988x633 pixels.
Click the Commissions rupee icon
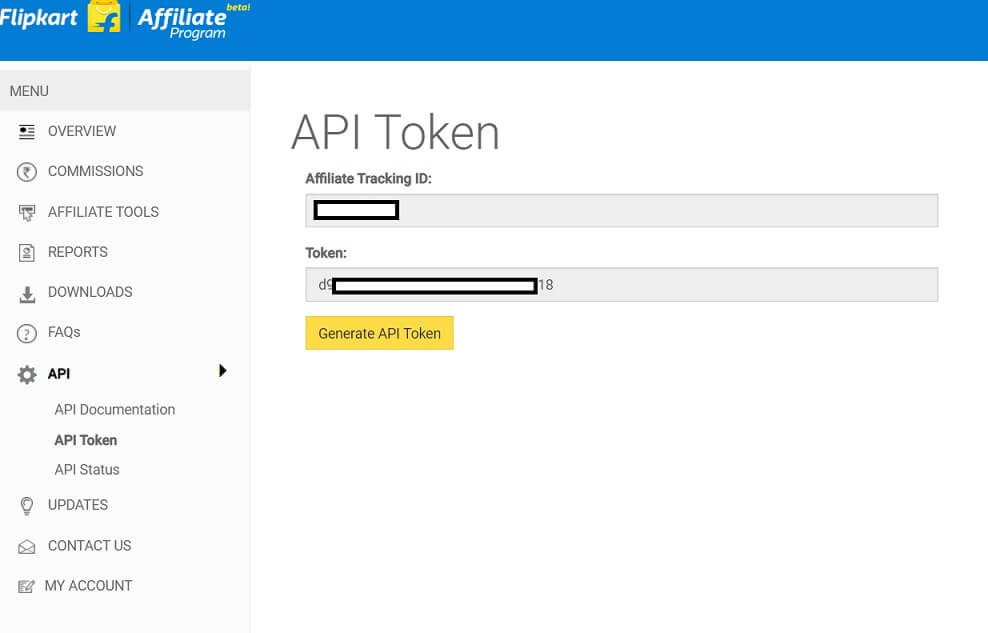coord(26,172)
